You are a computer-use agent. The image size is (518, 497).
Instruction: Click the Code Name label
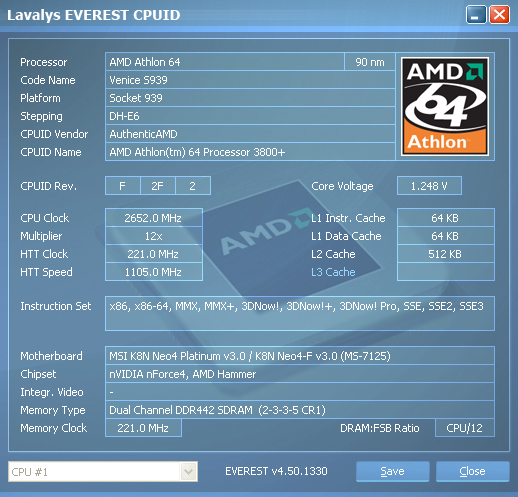tap(48, 80)
